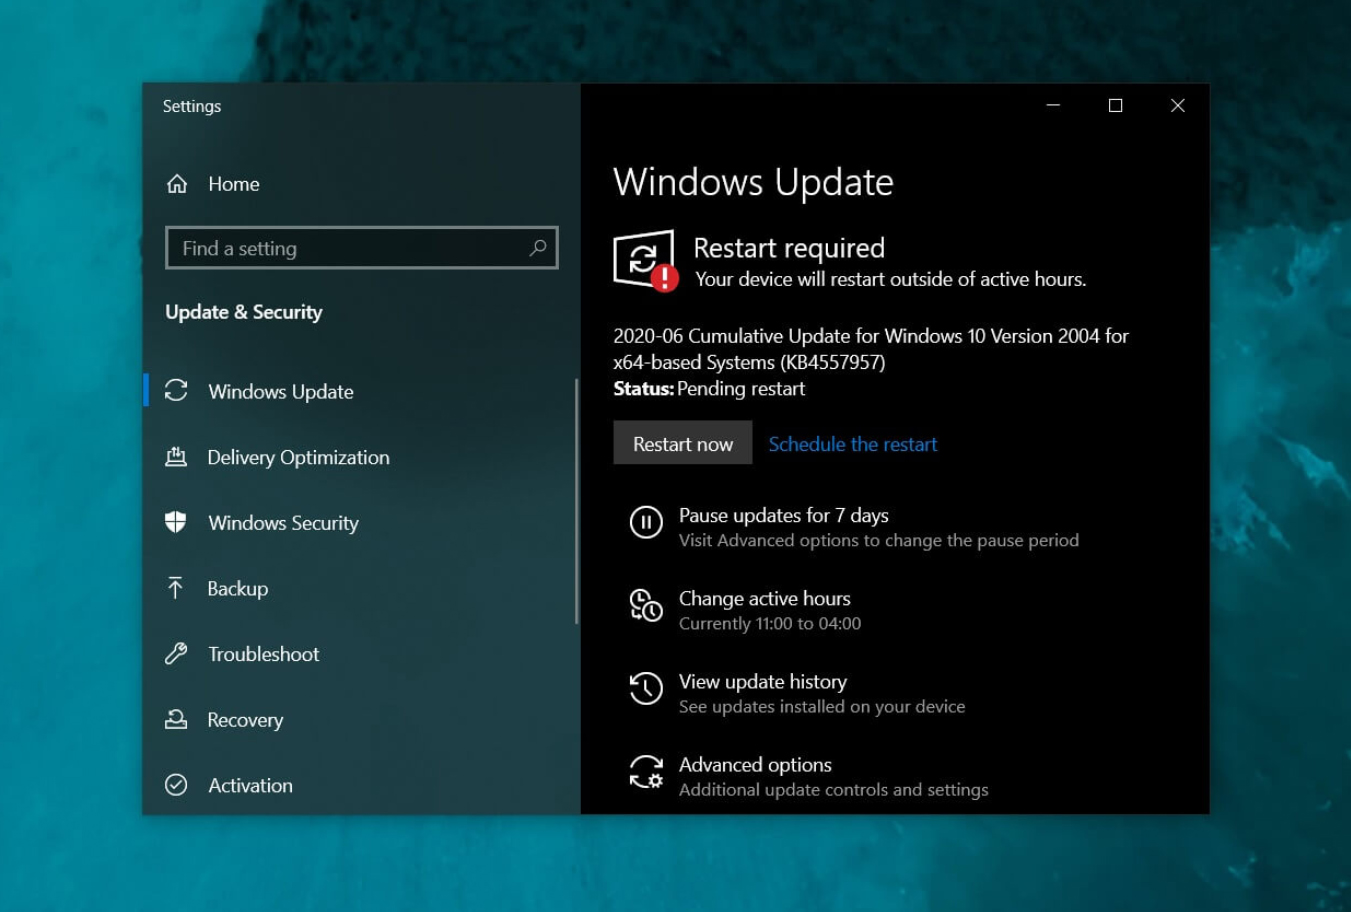Click the active hours clock icon
The height and width of the screenshot is (912, 1351).
(646, 605)
